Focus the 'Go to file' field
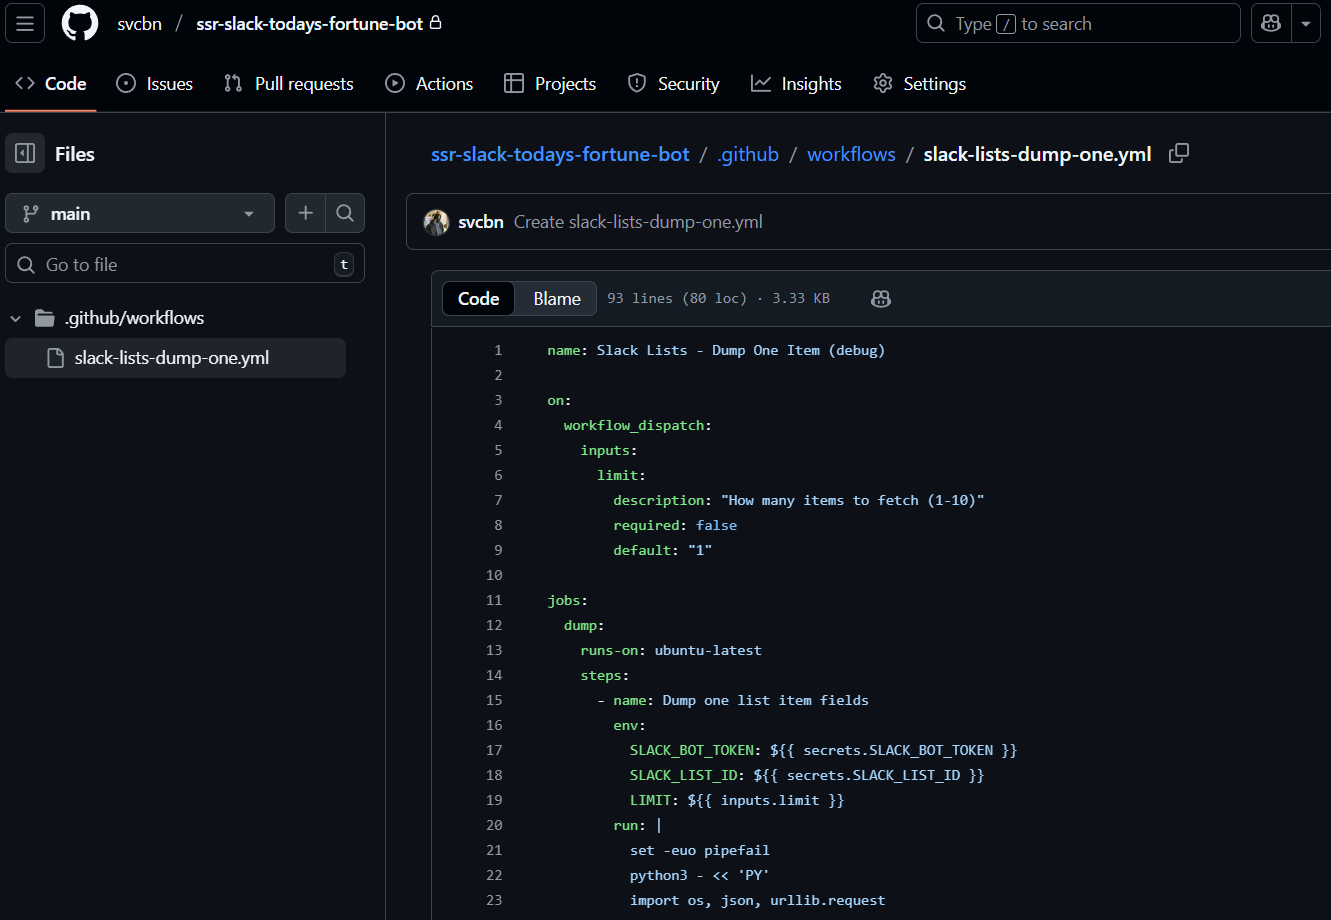The image size is (1331, 920). [185, 264]
